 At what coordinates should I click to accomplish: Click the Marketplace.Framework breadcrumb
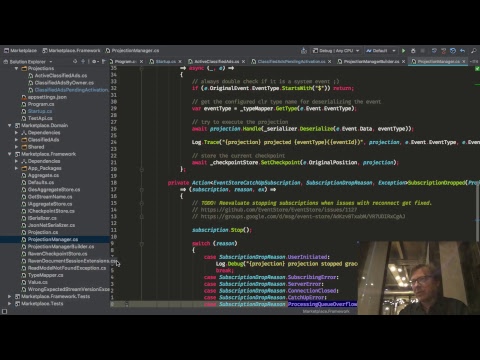(71, 51)
